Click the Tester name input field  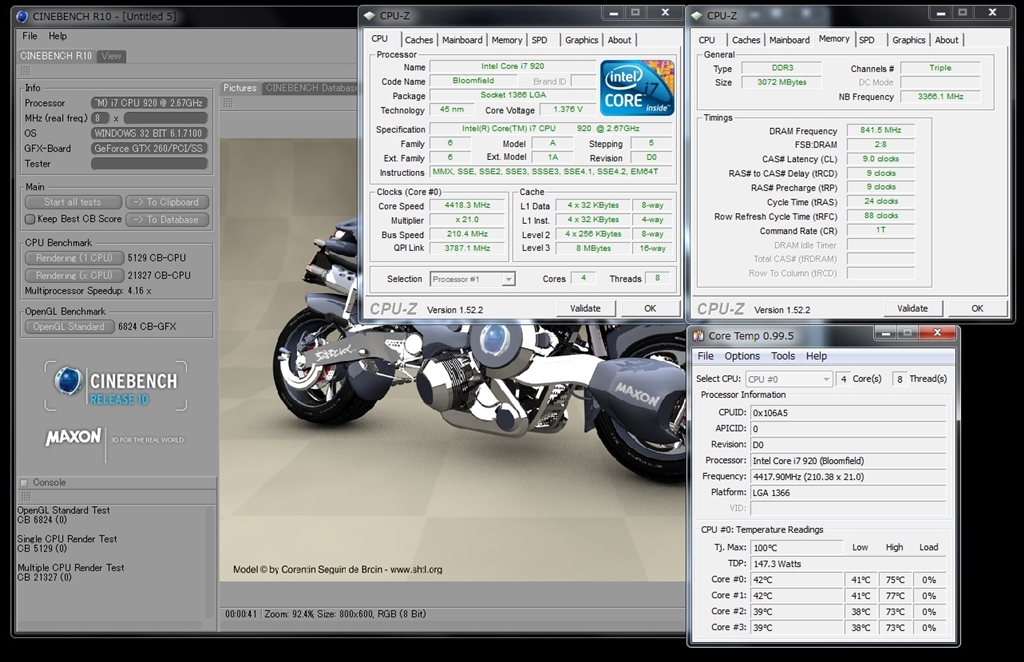coord(149,163)
